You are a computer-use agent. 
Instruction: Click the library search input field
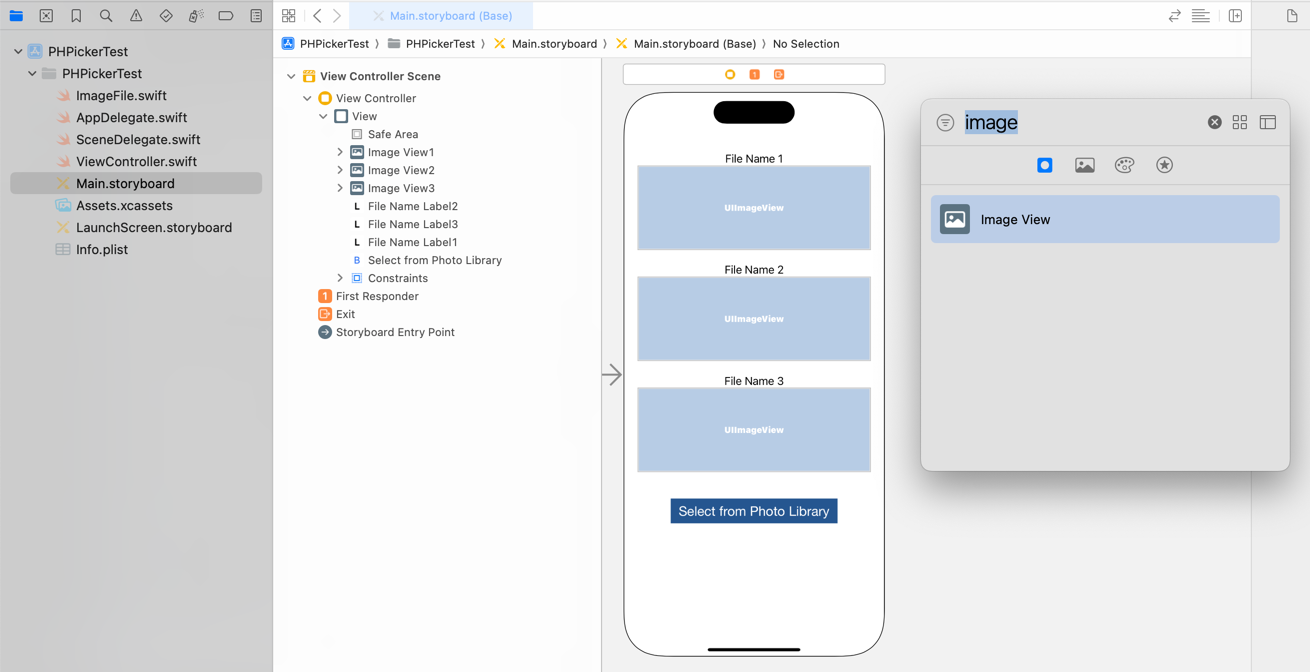tap(1080, 122)
